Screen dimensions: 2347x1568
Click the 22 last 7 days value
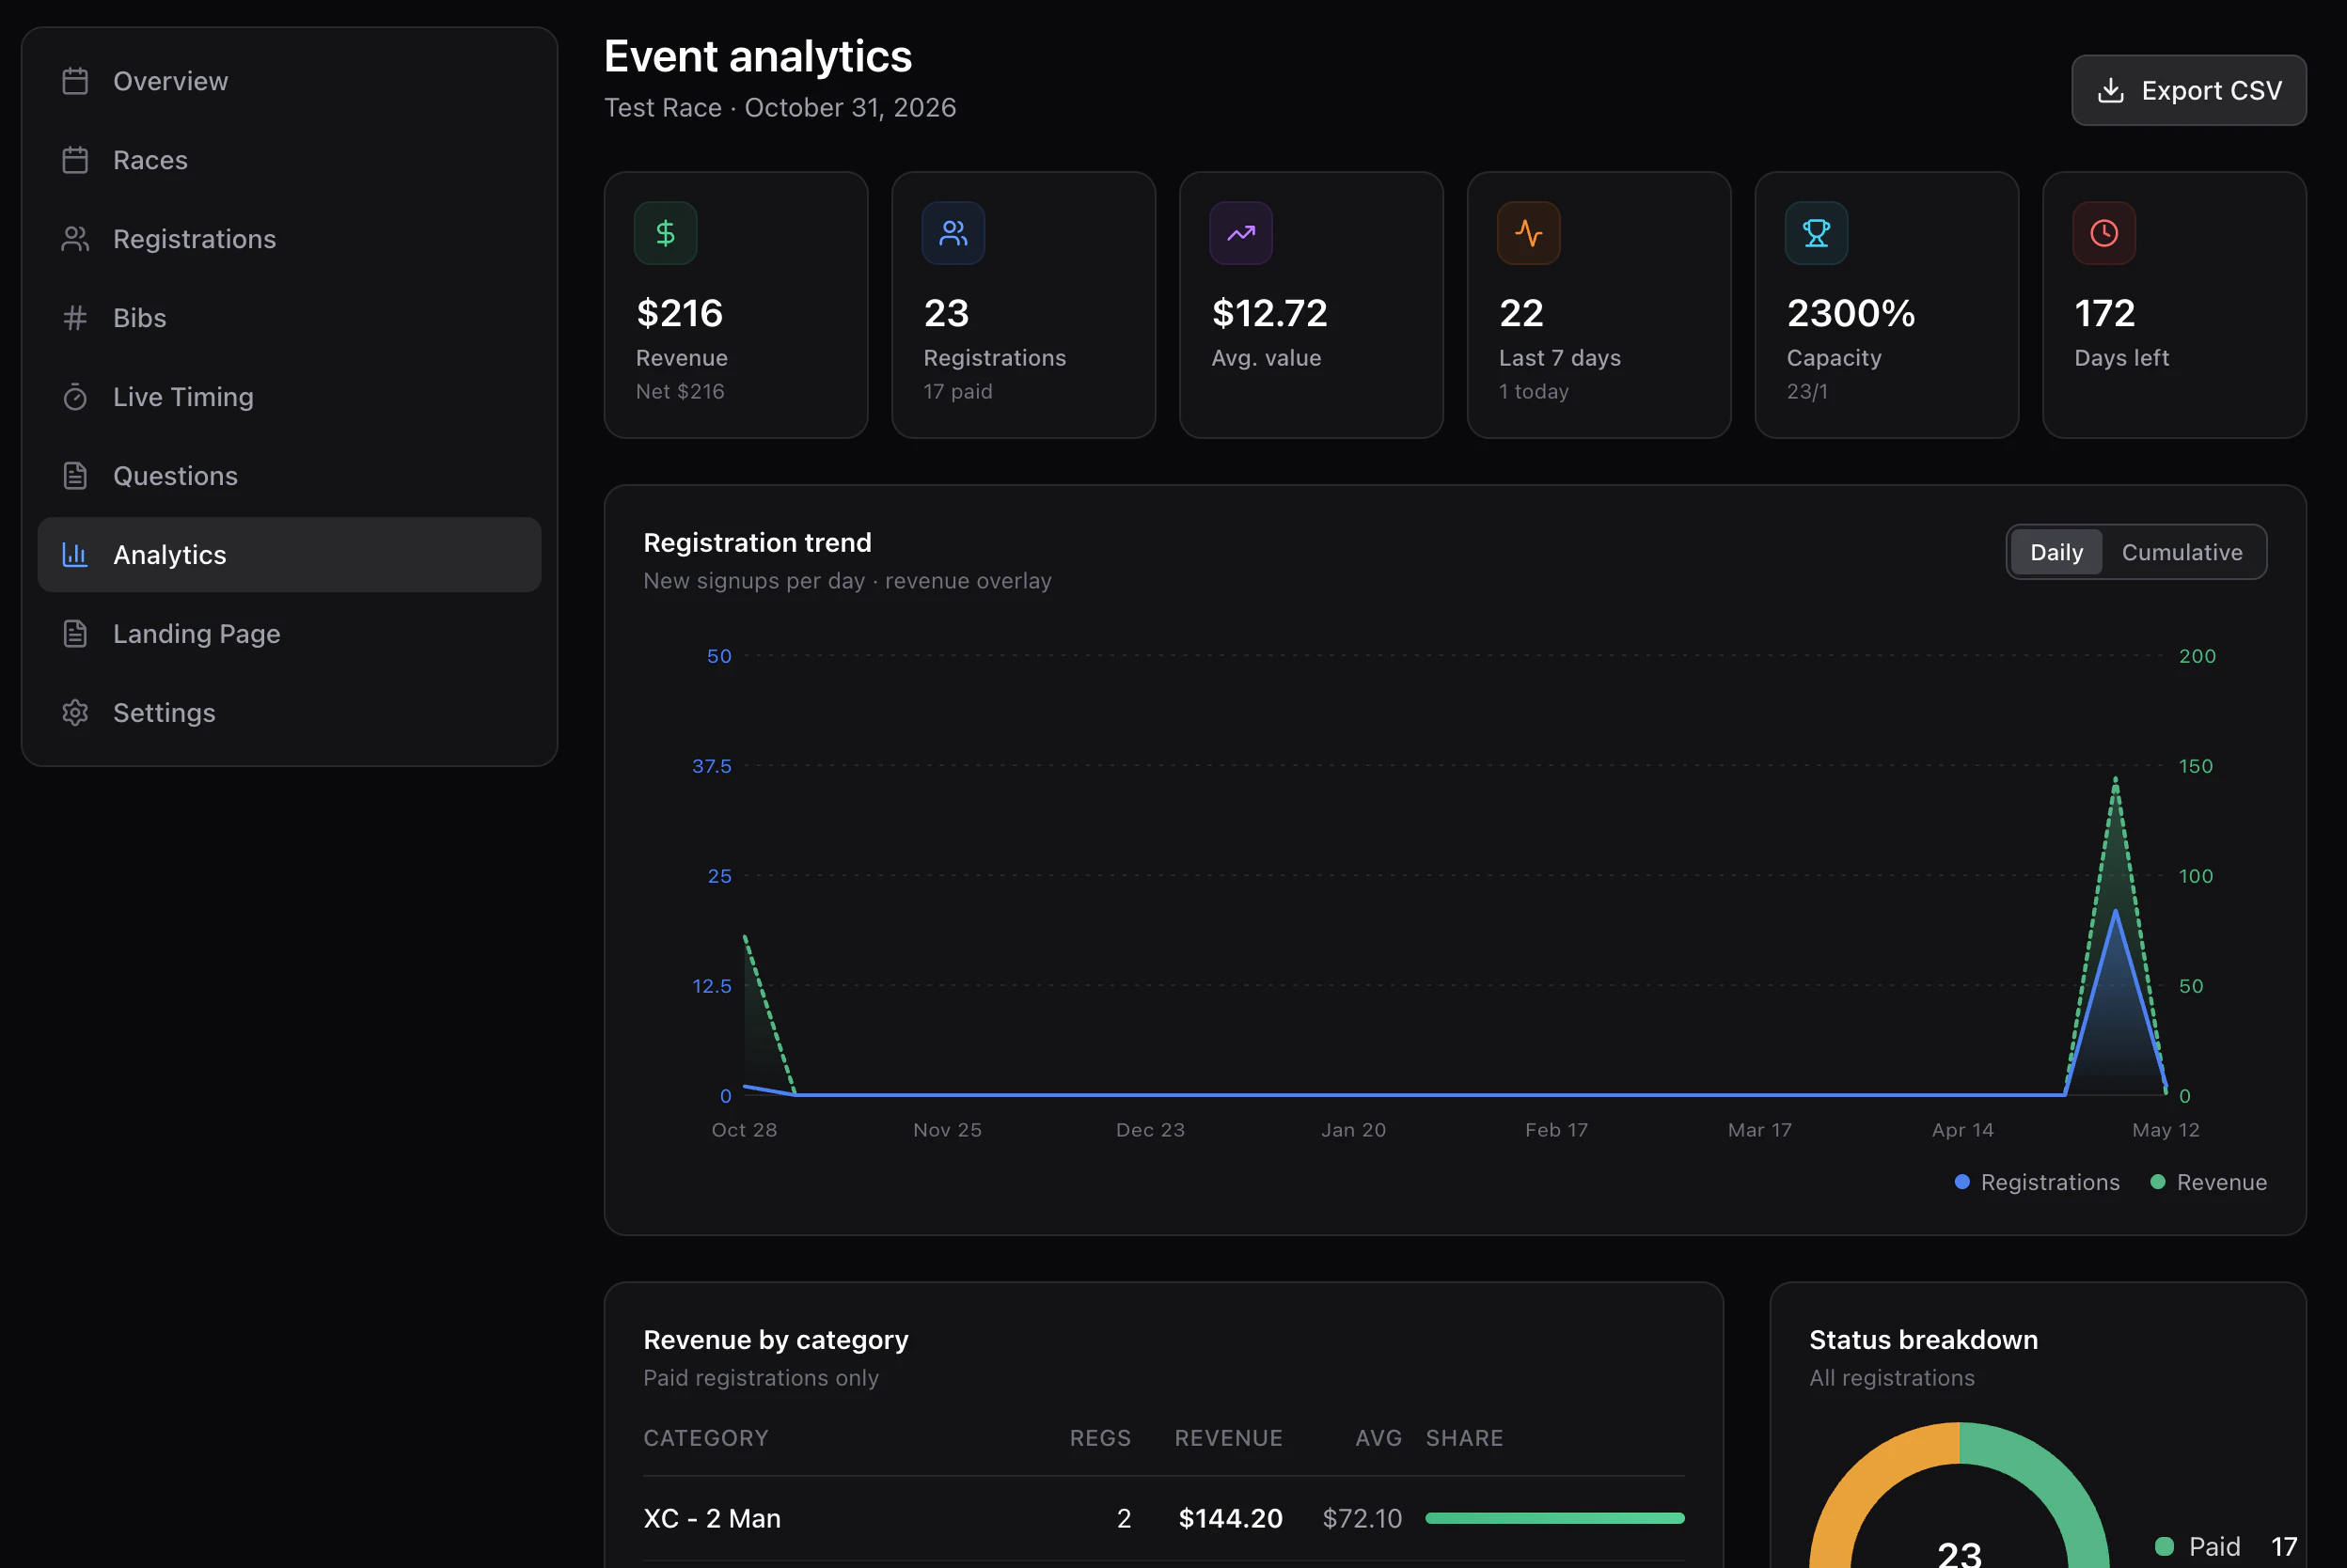coord(1521,313)
